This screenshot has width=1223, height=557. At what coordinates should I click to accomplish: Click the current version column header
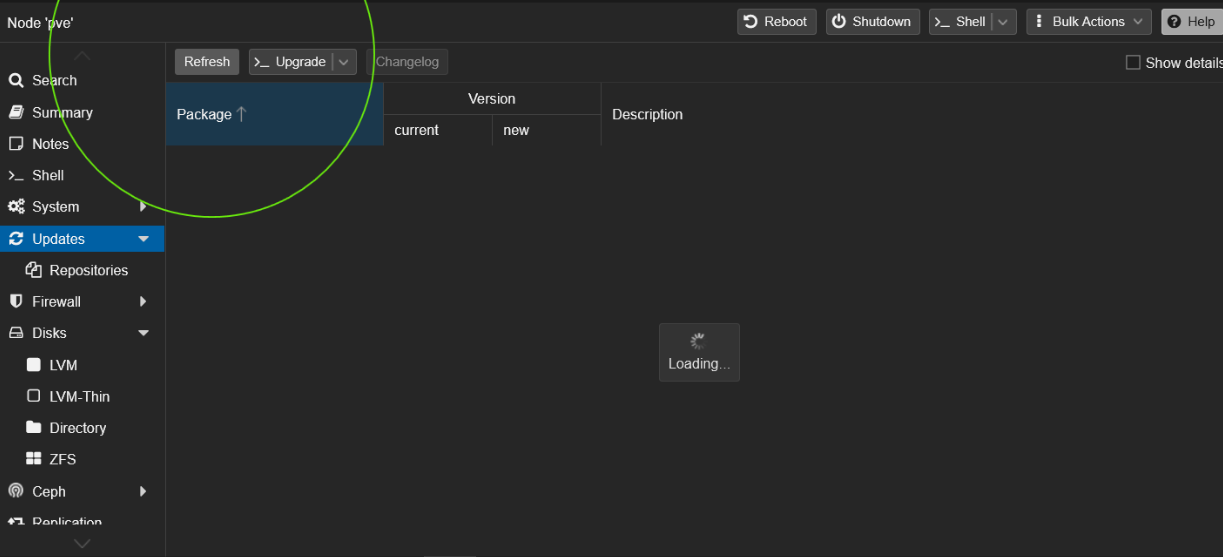point(438,130)
